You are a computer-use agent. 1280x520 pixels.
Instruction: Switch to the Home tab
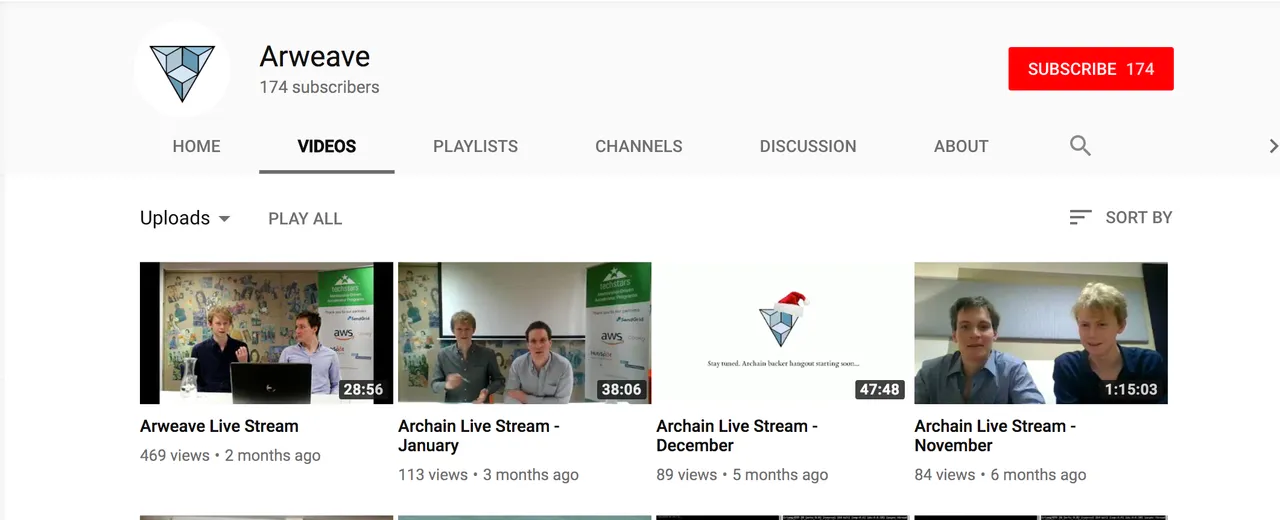pos(196,146)
